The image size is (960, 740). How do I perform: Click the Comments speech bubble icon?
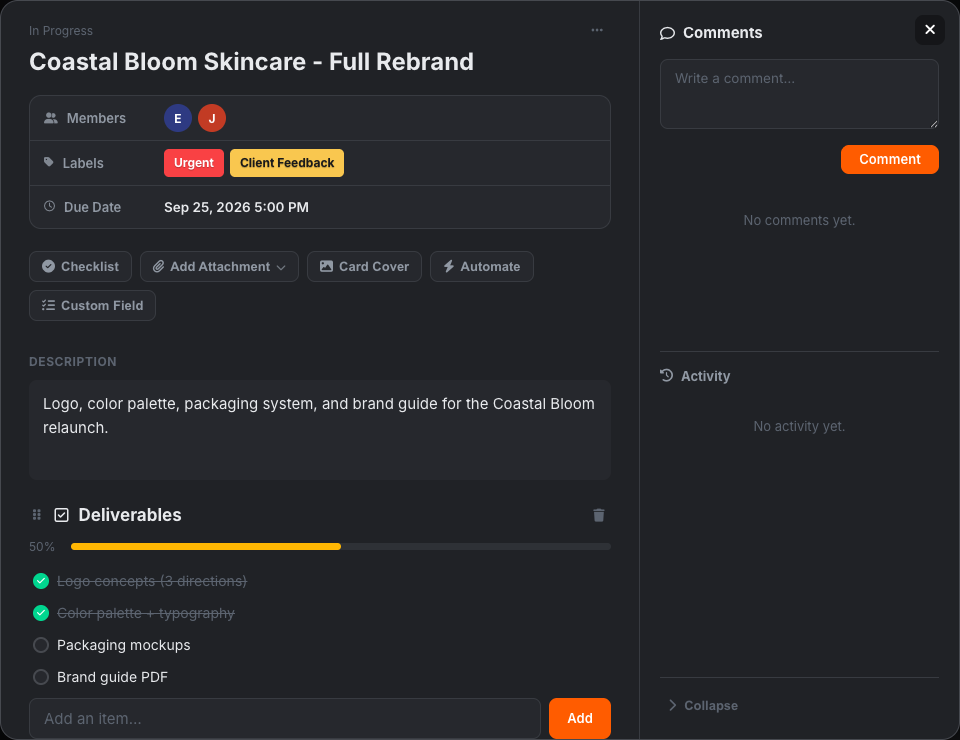[x=667, y=33]
